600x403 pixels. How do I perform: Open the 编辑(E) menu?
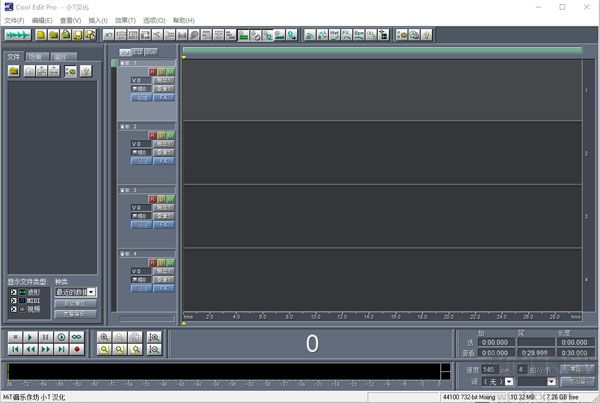click(42, 20)
